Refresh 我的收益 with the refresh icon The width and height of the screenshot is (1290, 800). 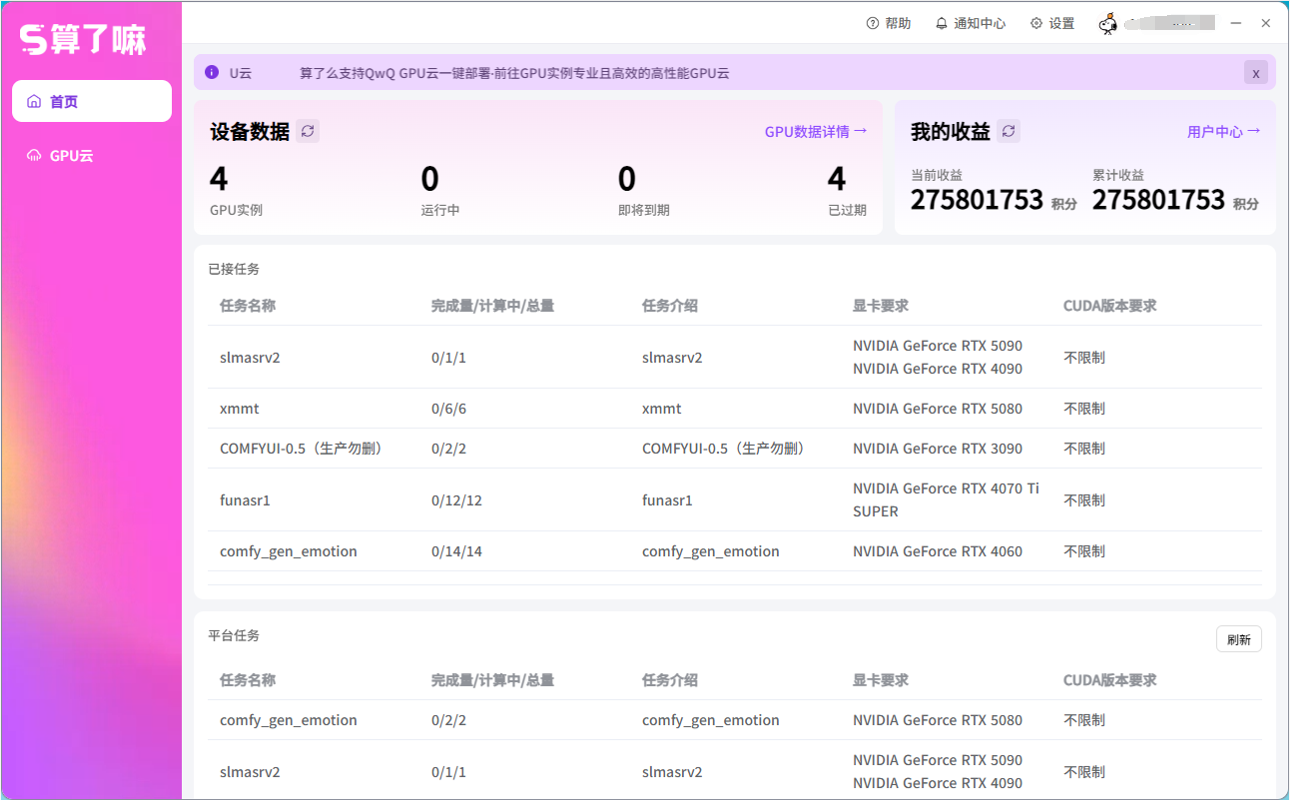tap(1008, 131)
